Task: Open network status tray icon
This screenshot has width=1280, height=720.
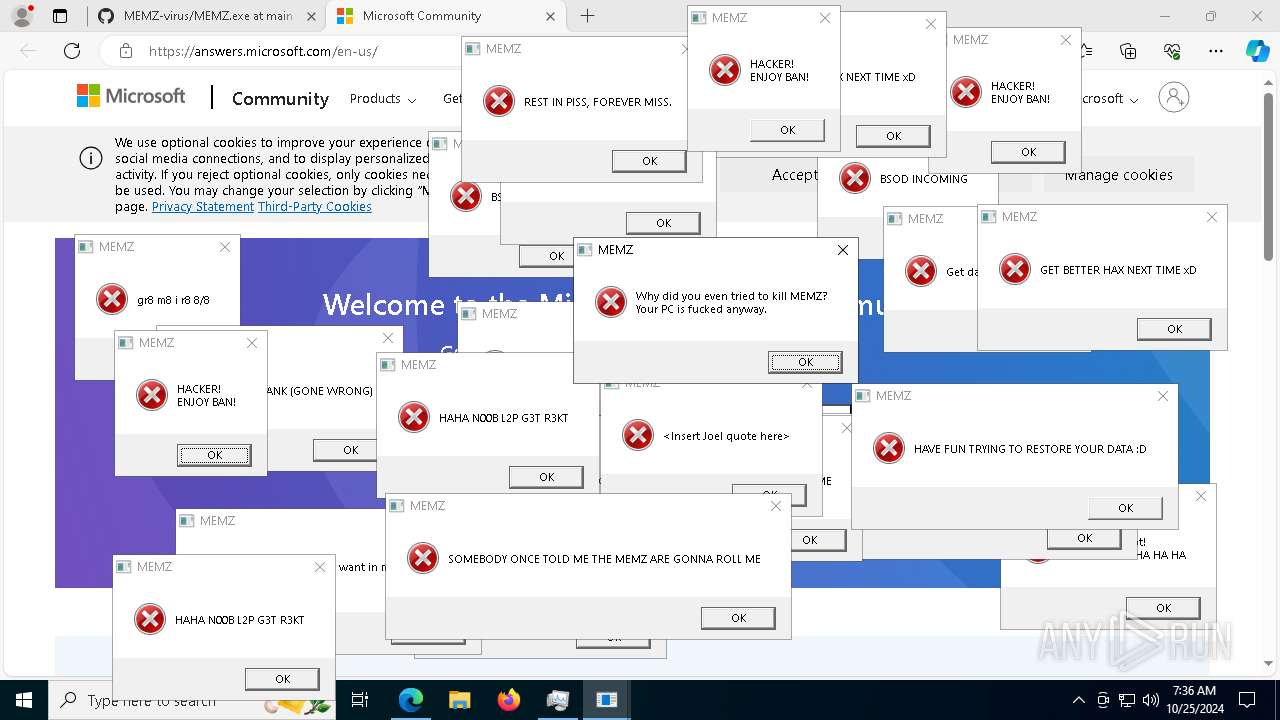Action: (1127, 700)
